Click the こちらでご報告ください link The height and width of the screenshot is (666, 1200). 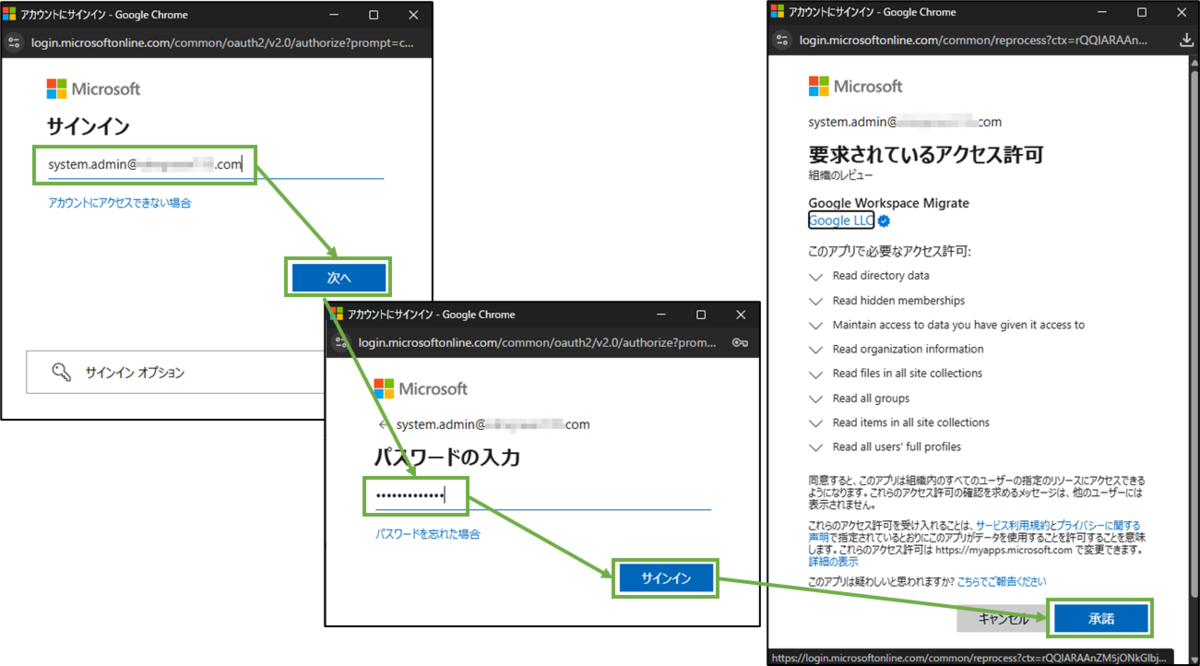(x=1002, y=581)
